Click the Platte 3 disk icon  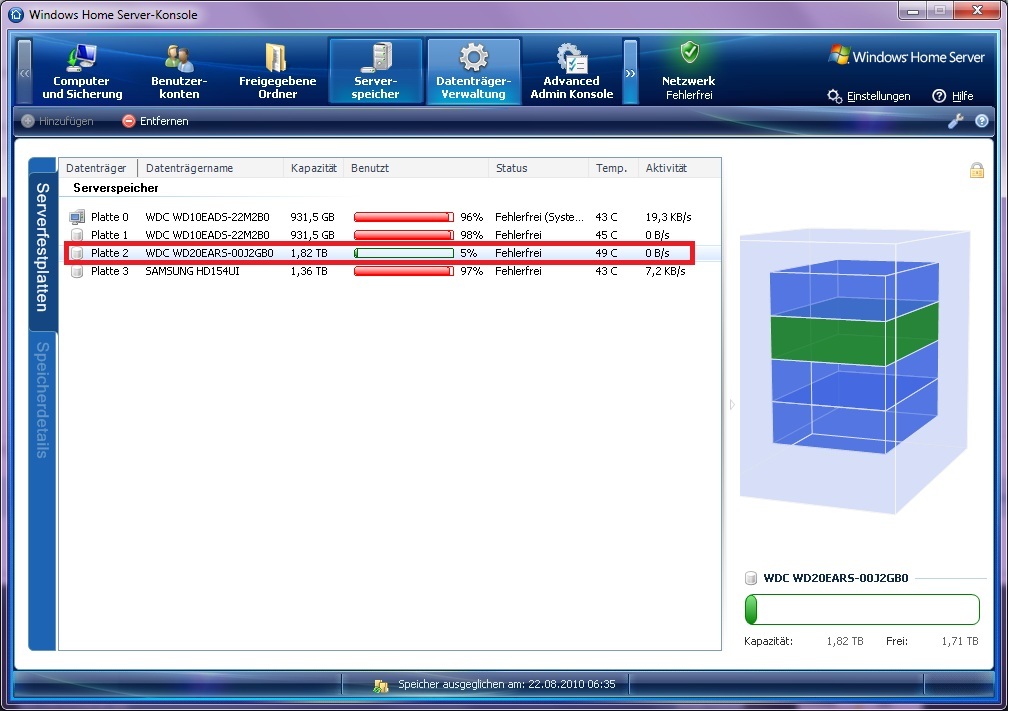click(77, 271)
